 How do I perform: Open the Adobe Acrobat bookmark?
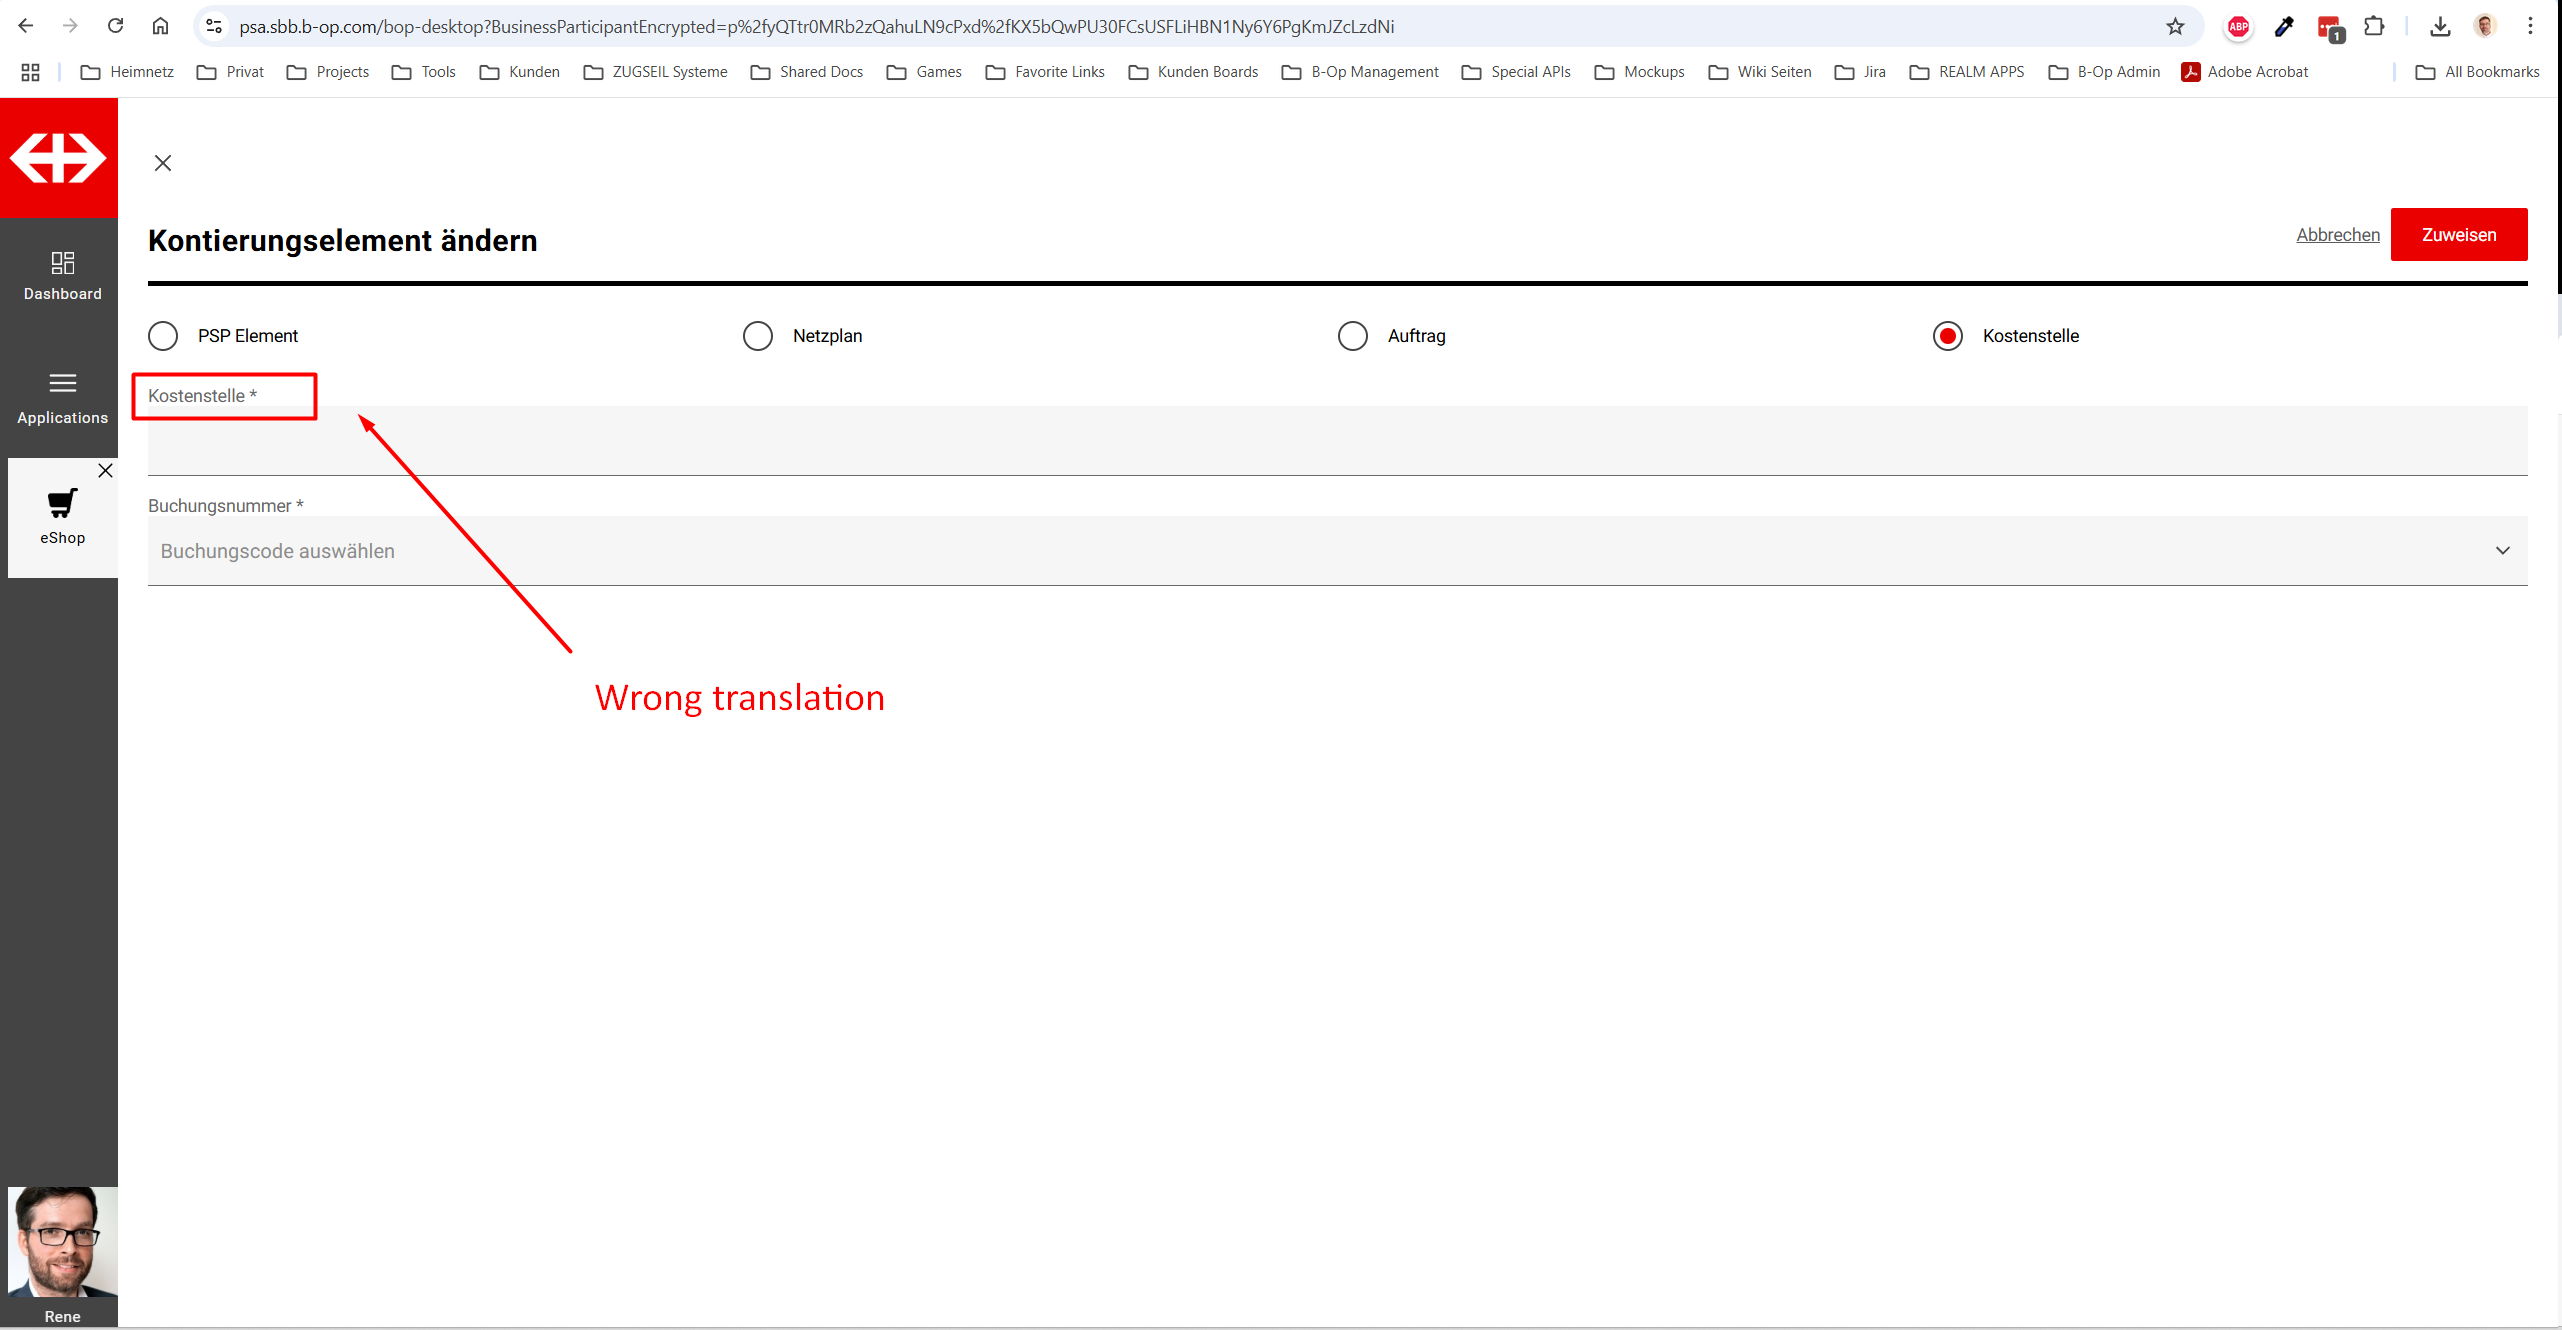pos(2244,72)
